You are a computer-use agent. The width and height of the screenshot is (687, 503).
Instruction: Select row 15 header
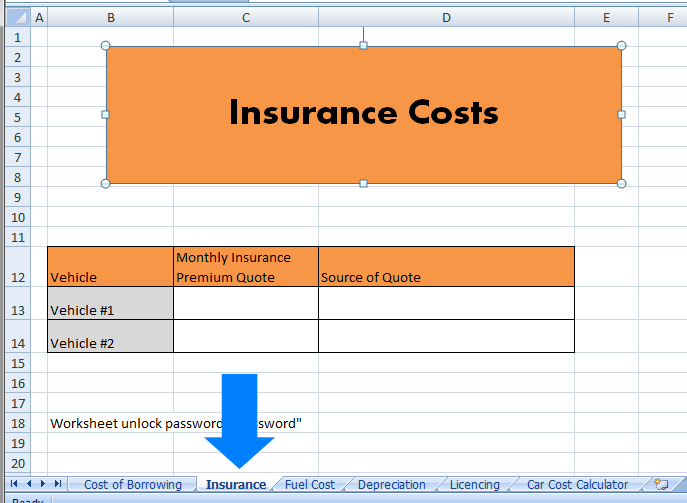tap(18, 363)
